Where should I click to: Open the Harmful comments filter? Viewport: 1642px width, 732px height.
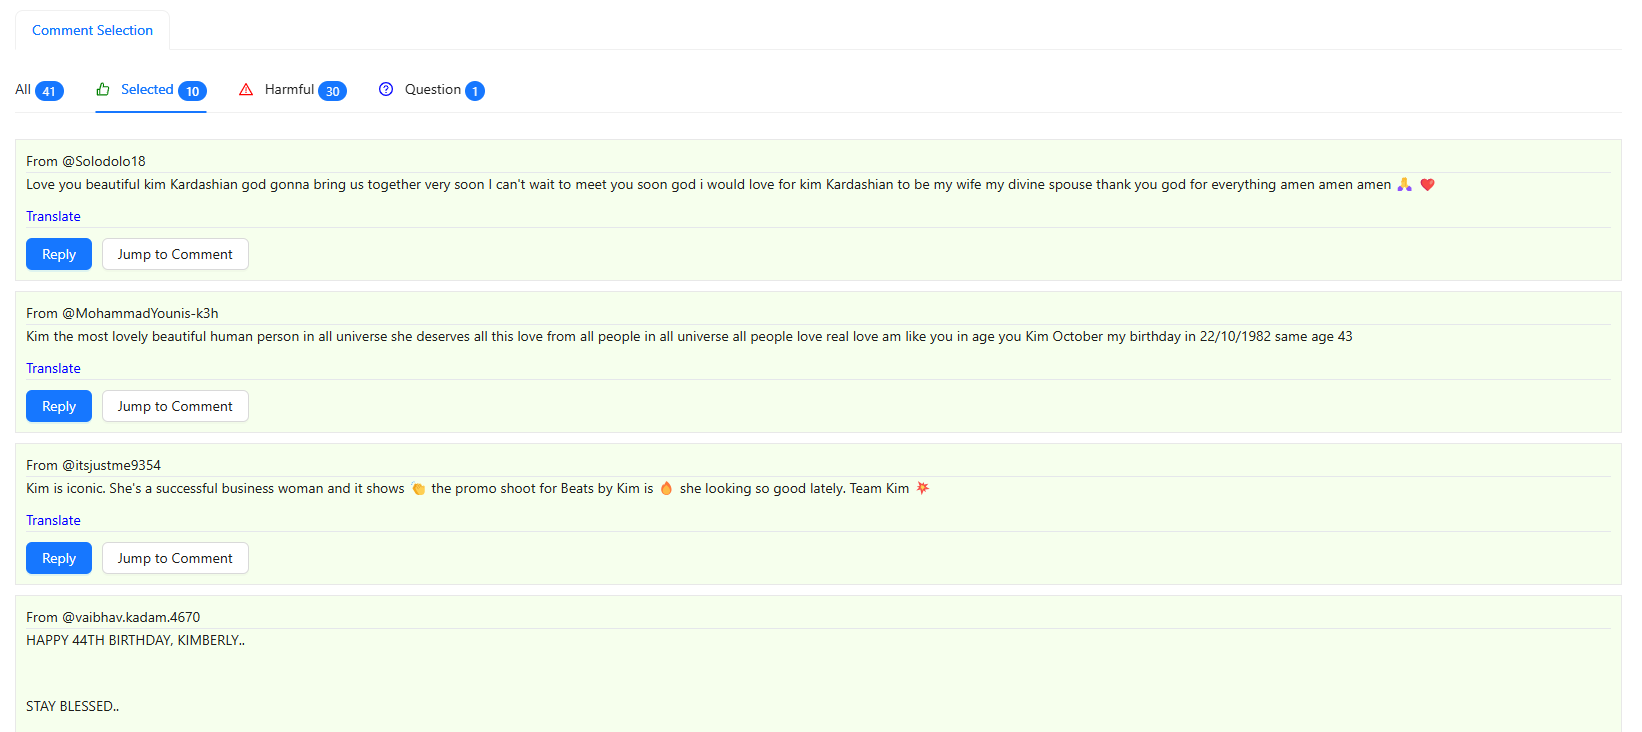coord(290,89)
